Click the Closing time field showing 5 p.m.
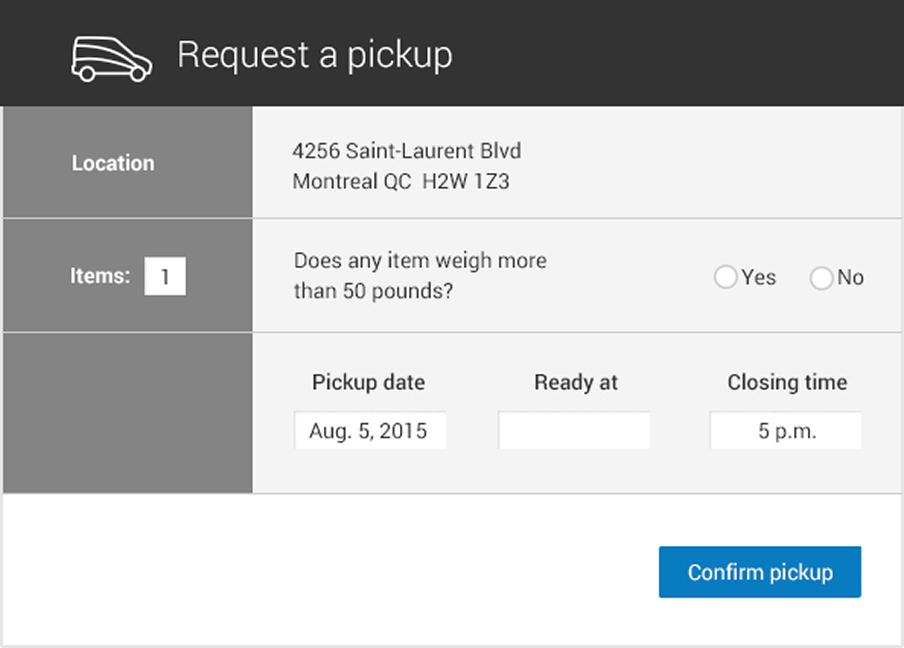 coord(786,430)
